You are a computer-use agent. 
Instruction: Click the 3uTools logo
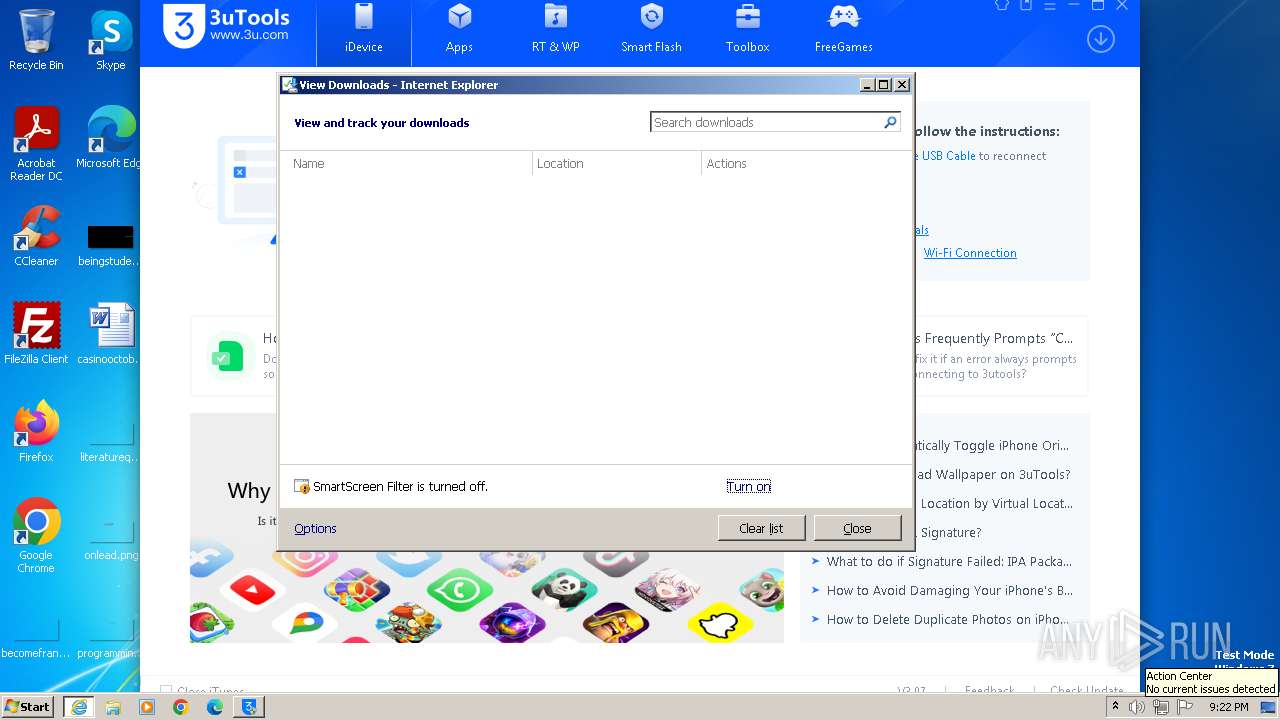(227, 25)
